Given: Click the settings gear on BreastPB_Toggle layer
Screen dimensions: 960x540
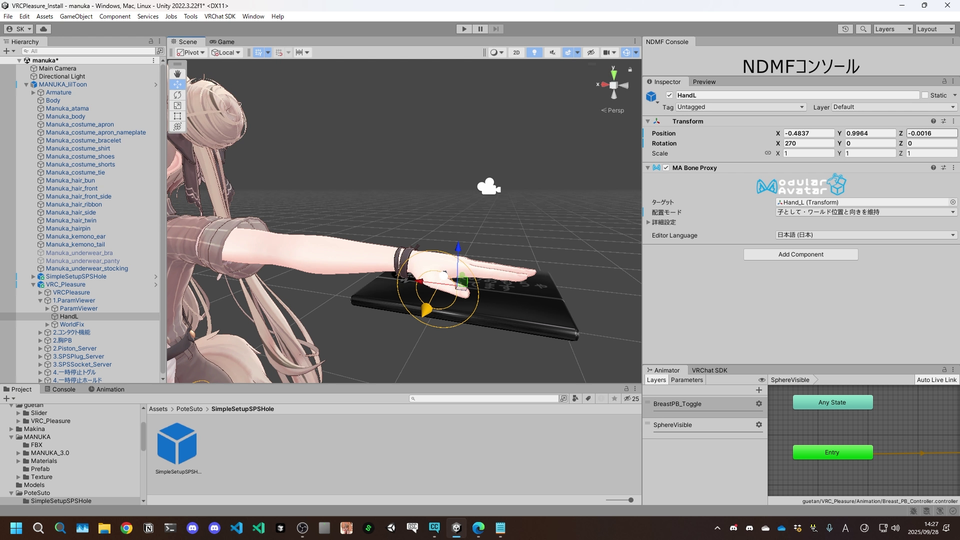Looking at the screenshot, I should pos(759,404).
